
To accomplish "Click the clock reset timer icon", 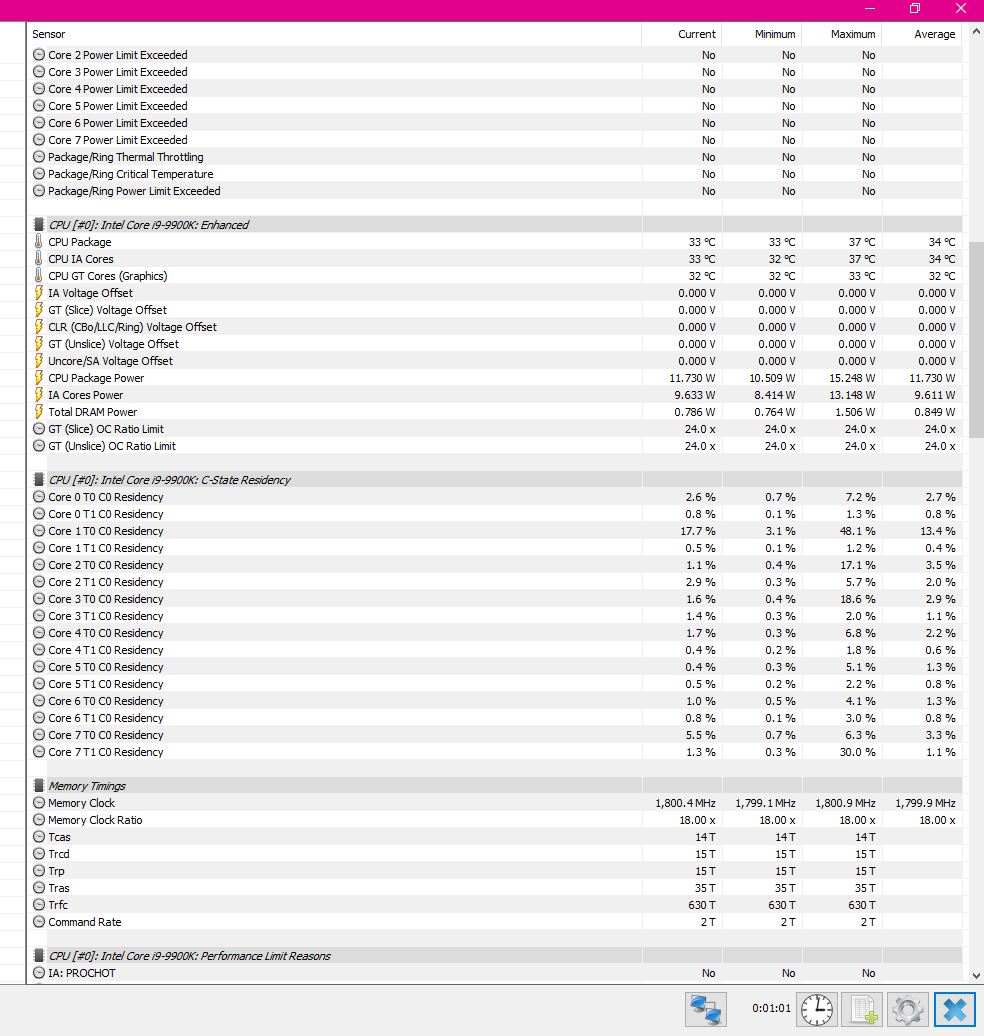I will coord(817,1009).
